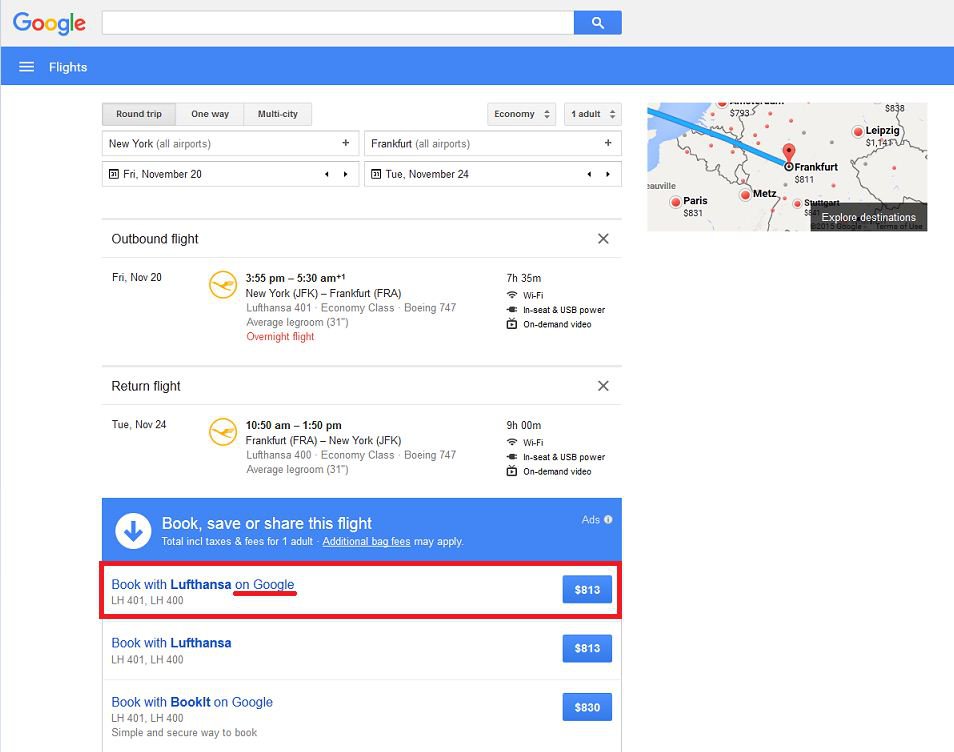954x752 pixels.
Task: Click the blue search magnifier button
Action: (597, 23)
